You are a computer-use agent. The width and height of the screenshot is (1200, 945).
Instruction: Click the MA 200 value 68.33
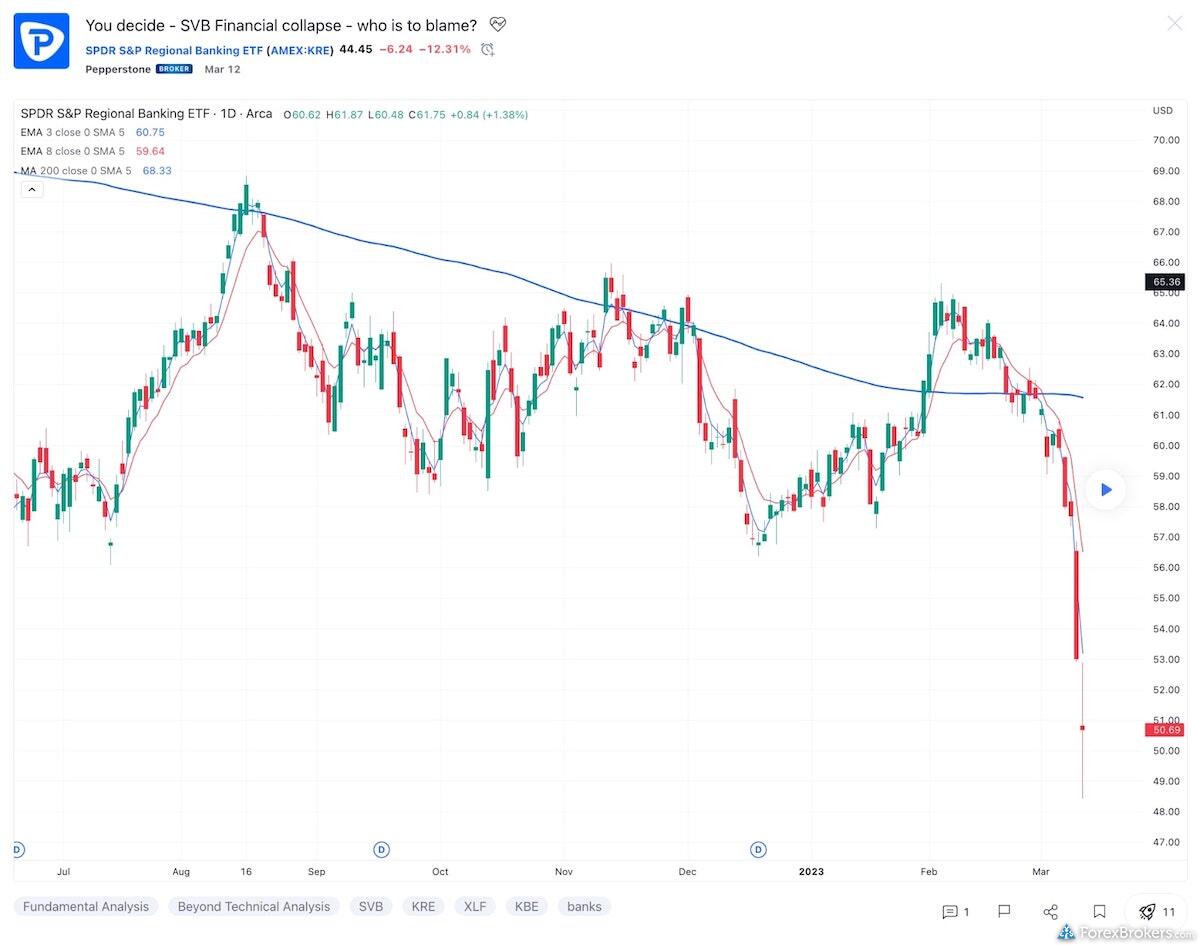pyautogui.click(x=157, y=171)
